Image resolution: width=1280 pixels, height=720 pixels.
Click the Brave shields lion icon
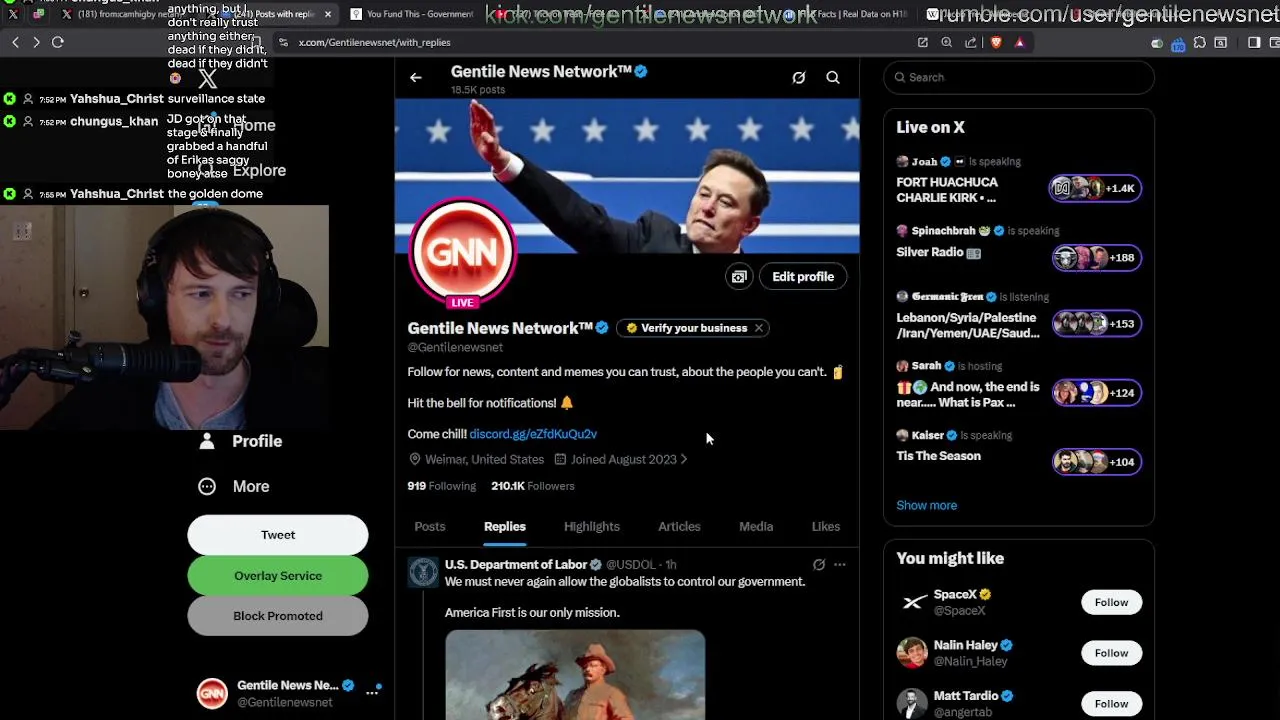click(x=996, y=42)
